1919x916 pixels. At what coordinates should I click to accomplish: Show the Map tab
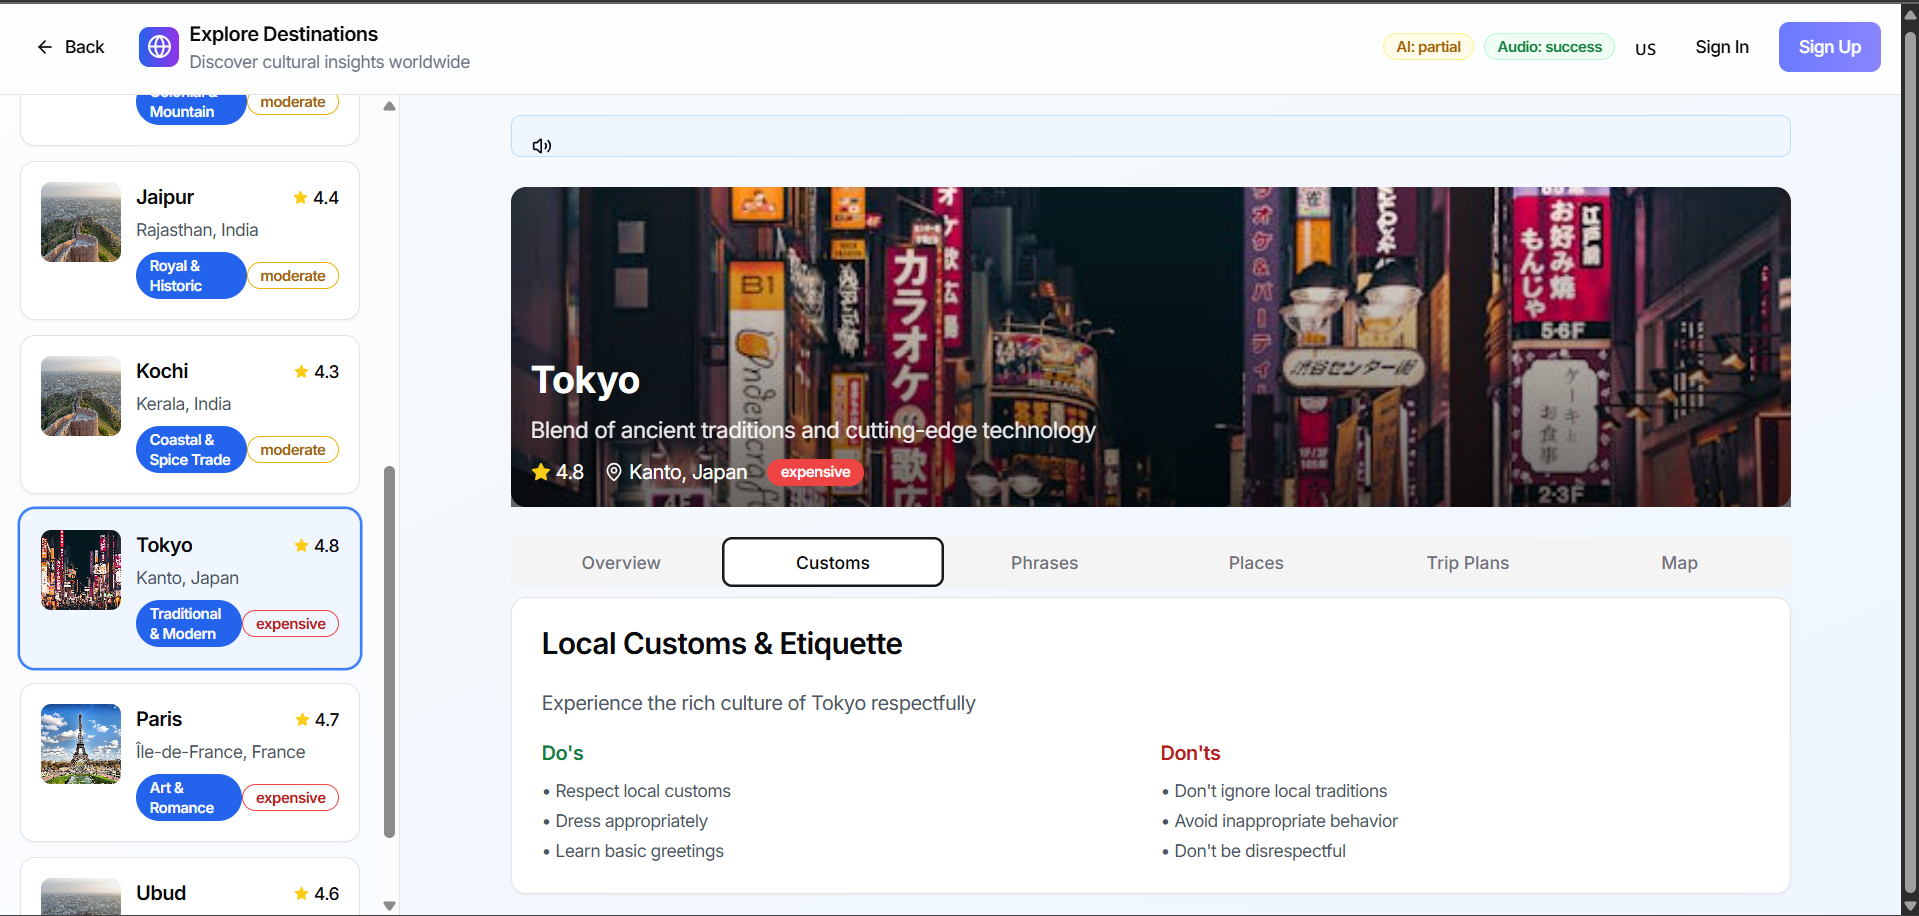[x=1680, y=563]
